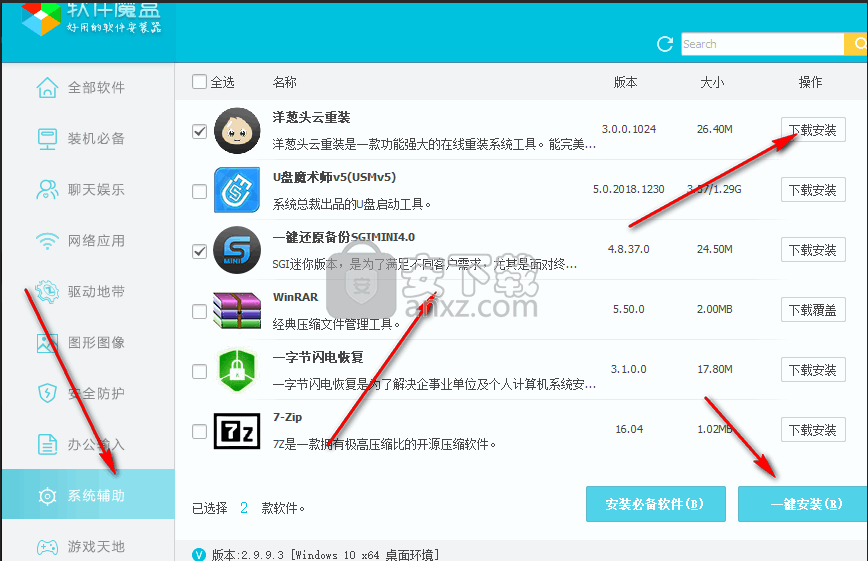Image resolution: width=868 pixels, height=561 pixels.
Task: Click the 操作 column header
Action: 810,83
